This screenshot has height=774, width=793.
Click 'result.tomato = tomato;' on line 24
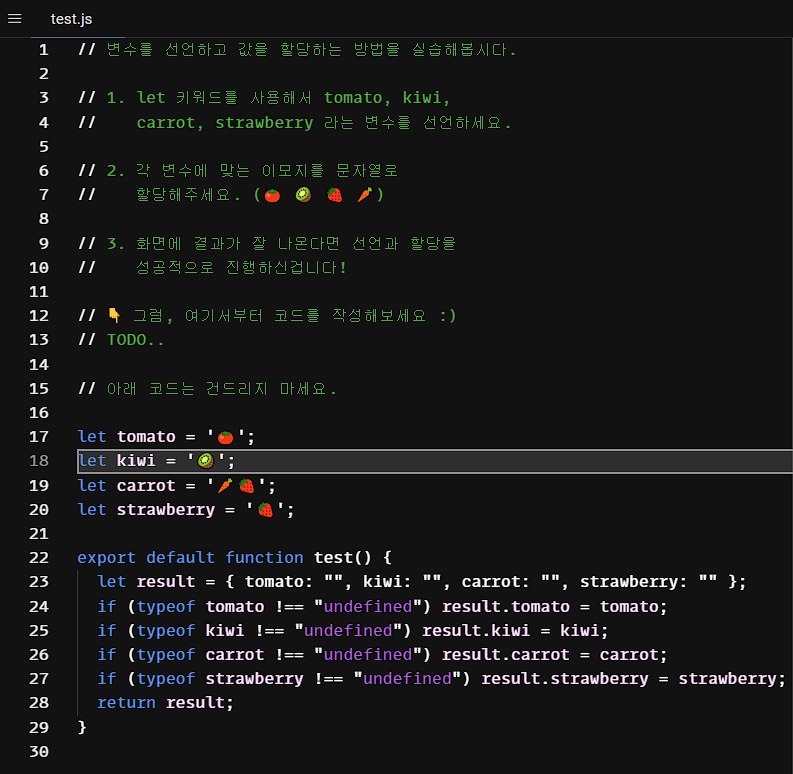pos(554,606)
